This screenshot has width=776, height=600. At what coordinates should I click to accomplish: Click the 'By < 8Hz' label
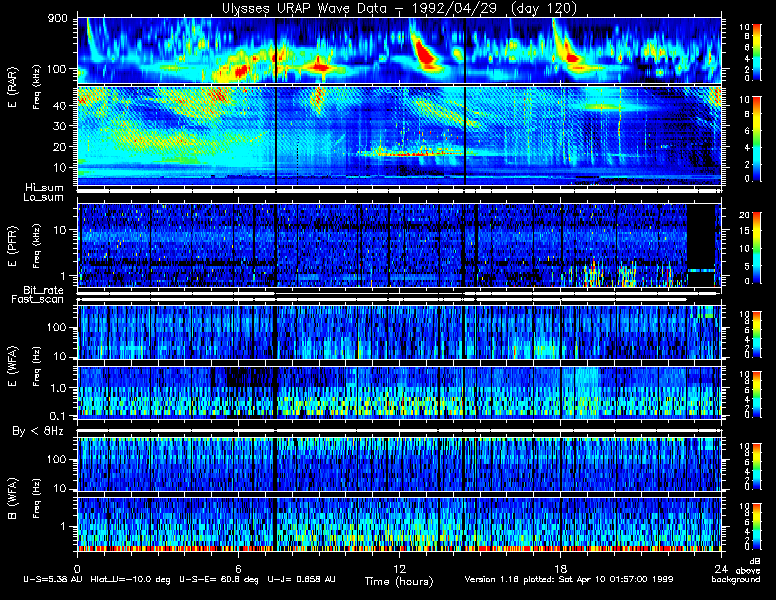[x=38, y=431]
